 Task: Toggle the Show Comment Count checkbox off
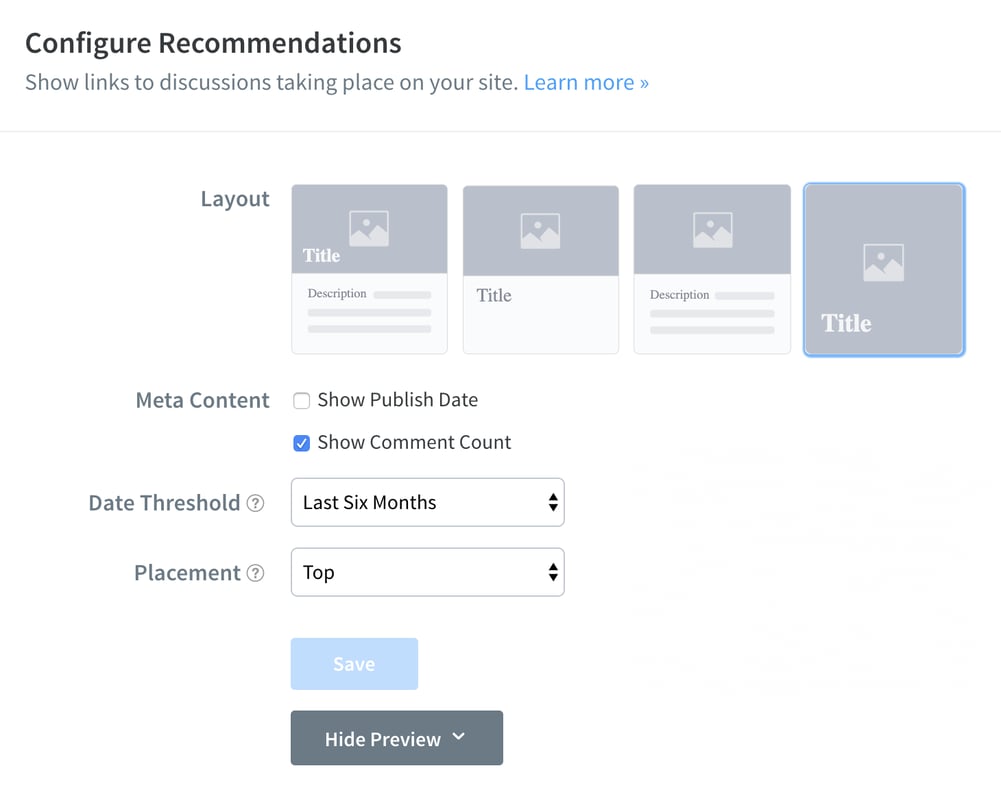coord(301,442)
